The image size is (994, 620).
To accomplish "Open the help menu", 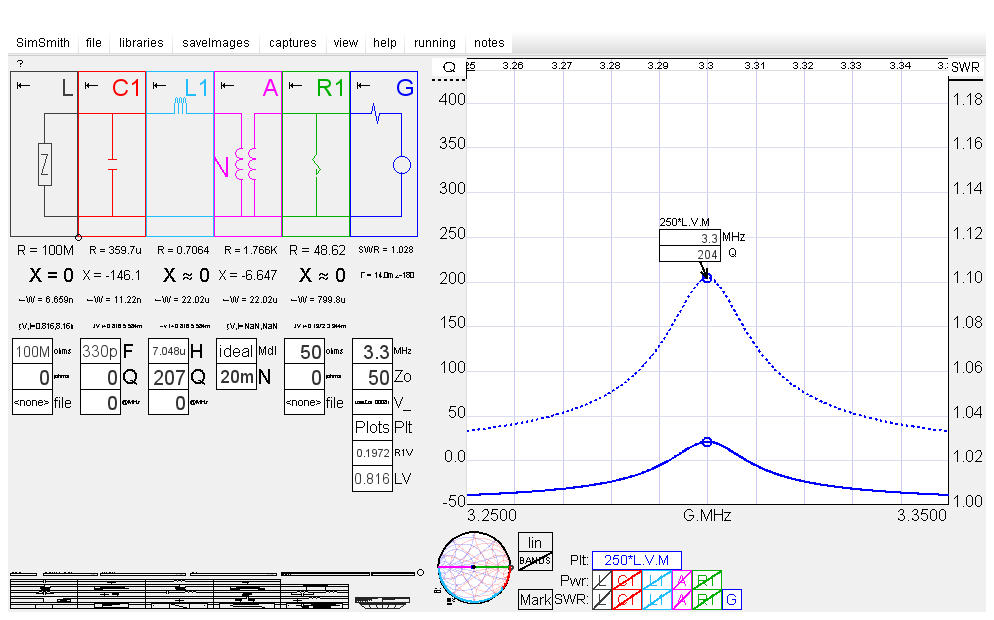I will tap(384, 42).
